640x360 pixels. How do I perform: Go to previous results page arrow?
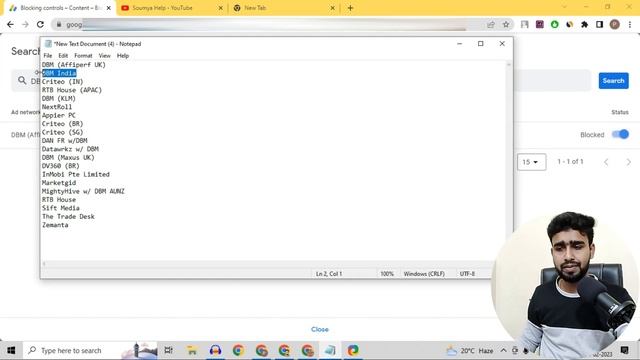click(x=606, y=162)
